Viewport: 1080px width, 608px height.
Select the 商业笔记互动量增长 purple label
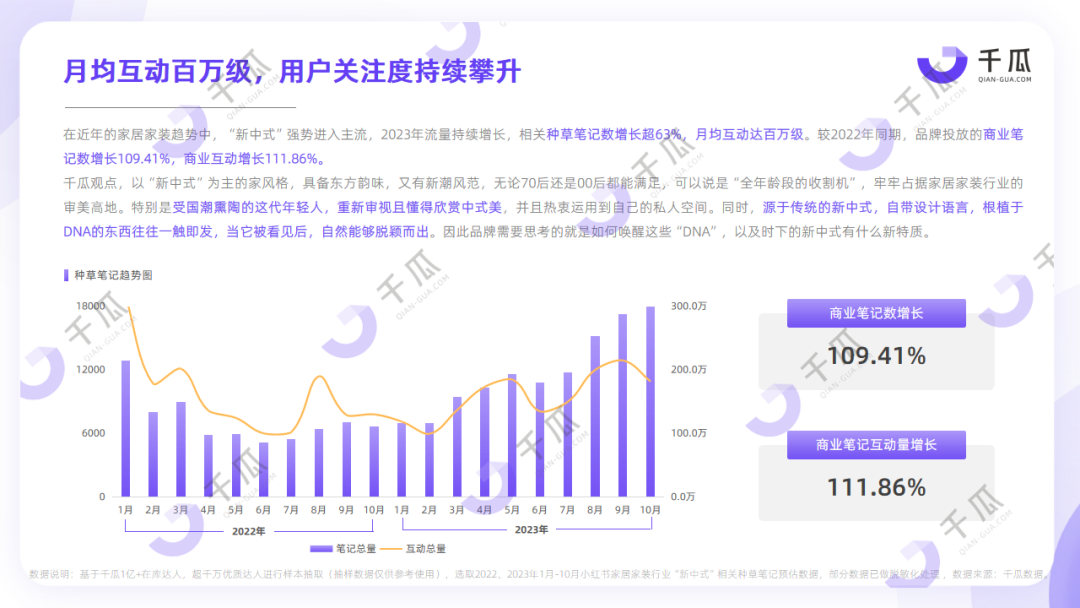tap(876, 445)
